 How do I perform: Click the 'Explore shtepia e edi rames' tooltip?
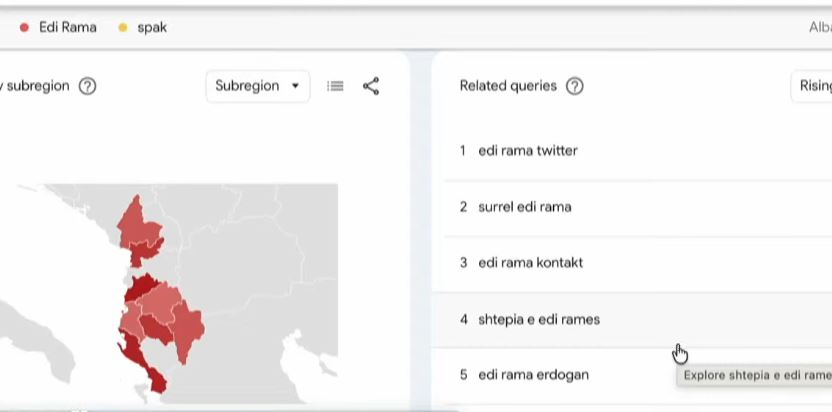pos(755,376)
